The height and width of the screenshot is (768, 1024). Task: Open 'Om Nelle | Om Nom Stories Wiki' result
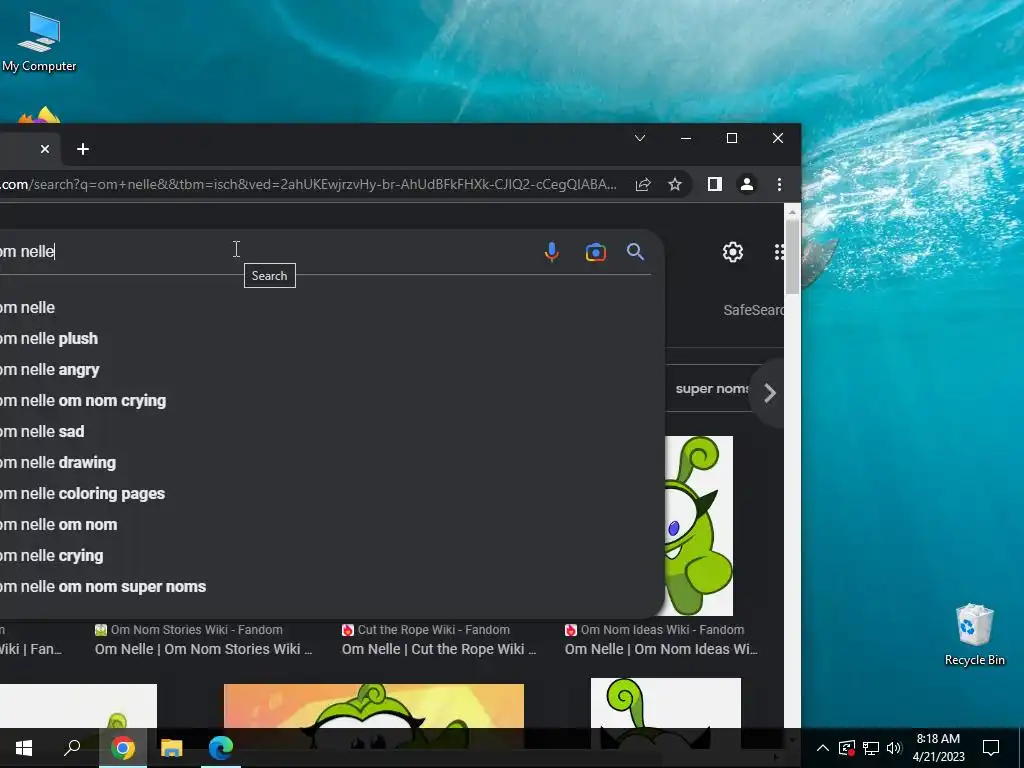coord(203,649)
